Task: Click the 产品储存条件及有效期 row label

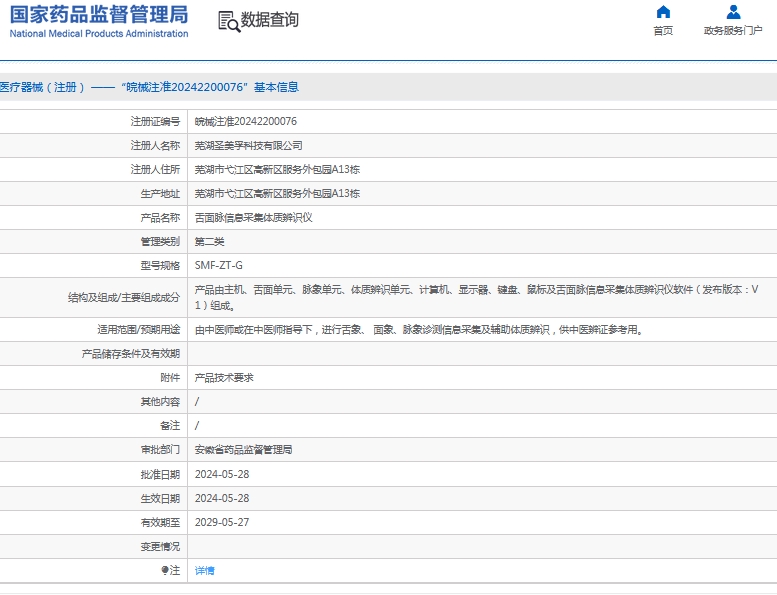Action: tap(131, 354)
